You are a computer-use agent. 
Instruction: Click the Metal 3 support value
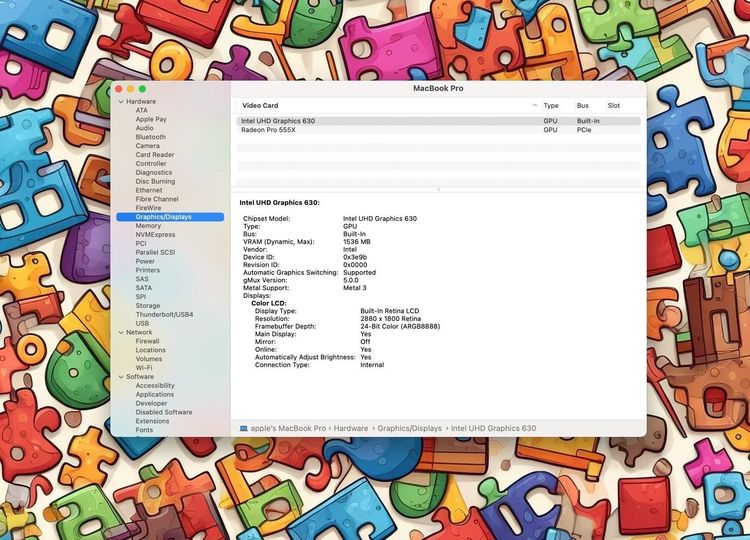click(x=355, y=288)
